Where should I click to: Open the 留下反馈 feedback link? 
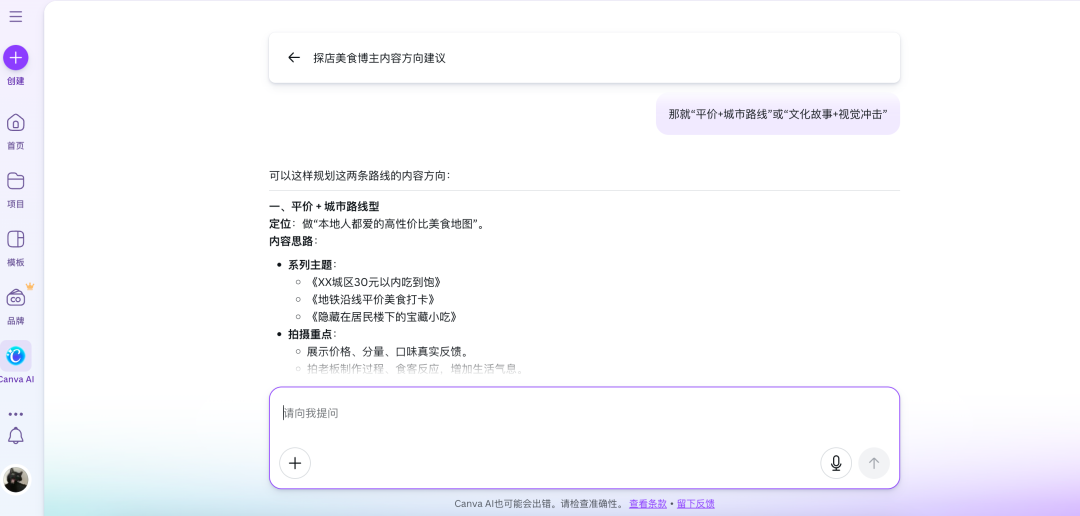695,504
